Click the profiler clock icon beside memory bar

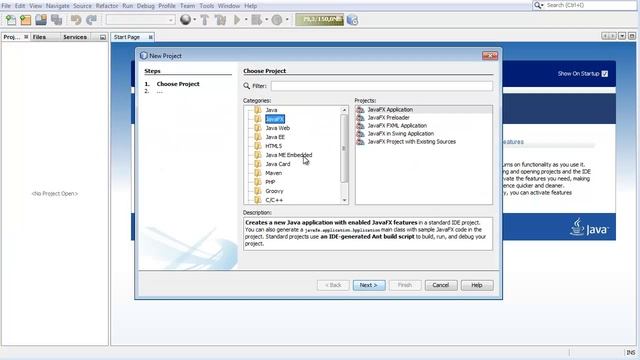click(x=352, y=20)
